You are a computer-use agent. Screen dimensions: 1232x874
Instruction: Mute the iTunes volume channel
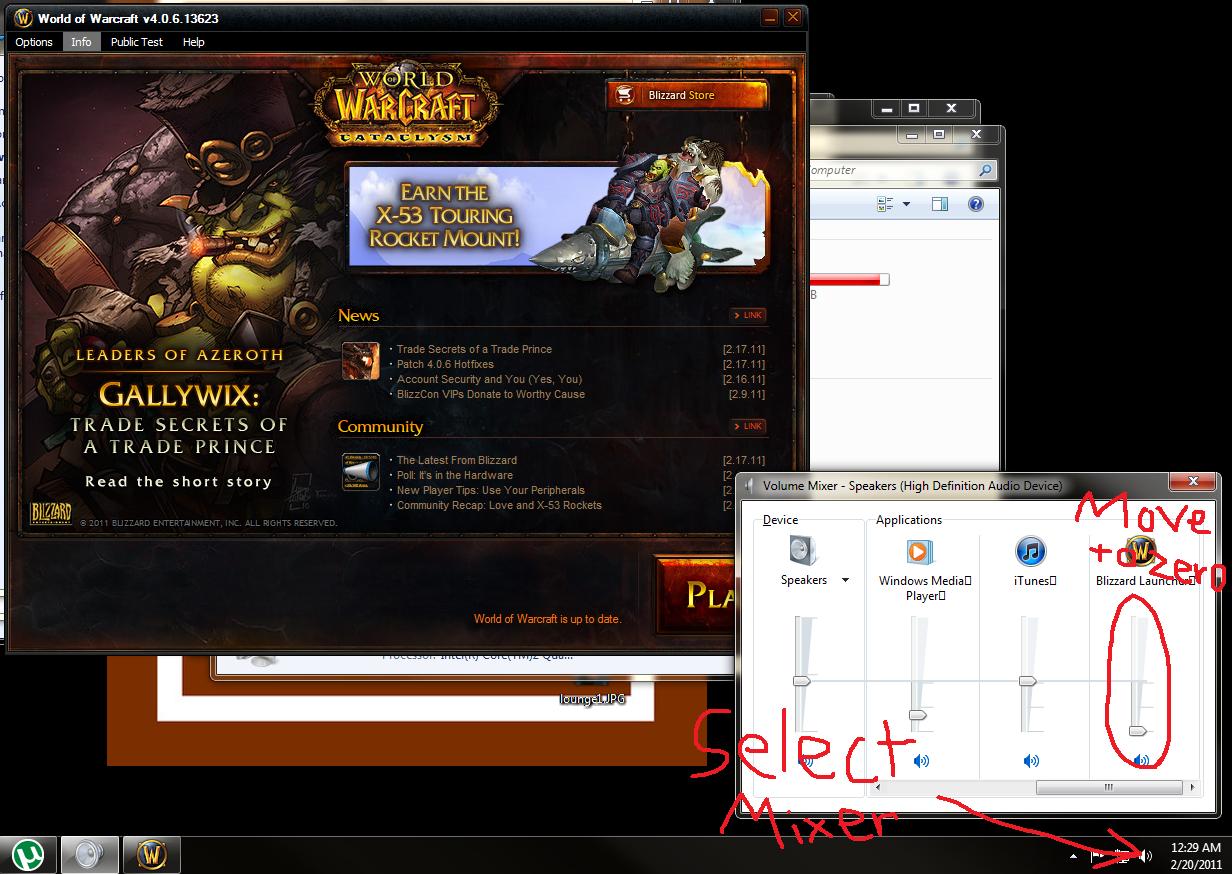[x=1030, y=761]
